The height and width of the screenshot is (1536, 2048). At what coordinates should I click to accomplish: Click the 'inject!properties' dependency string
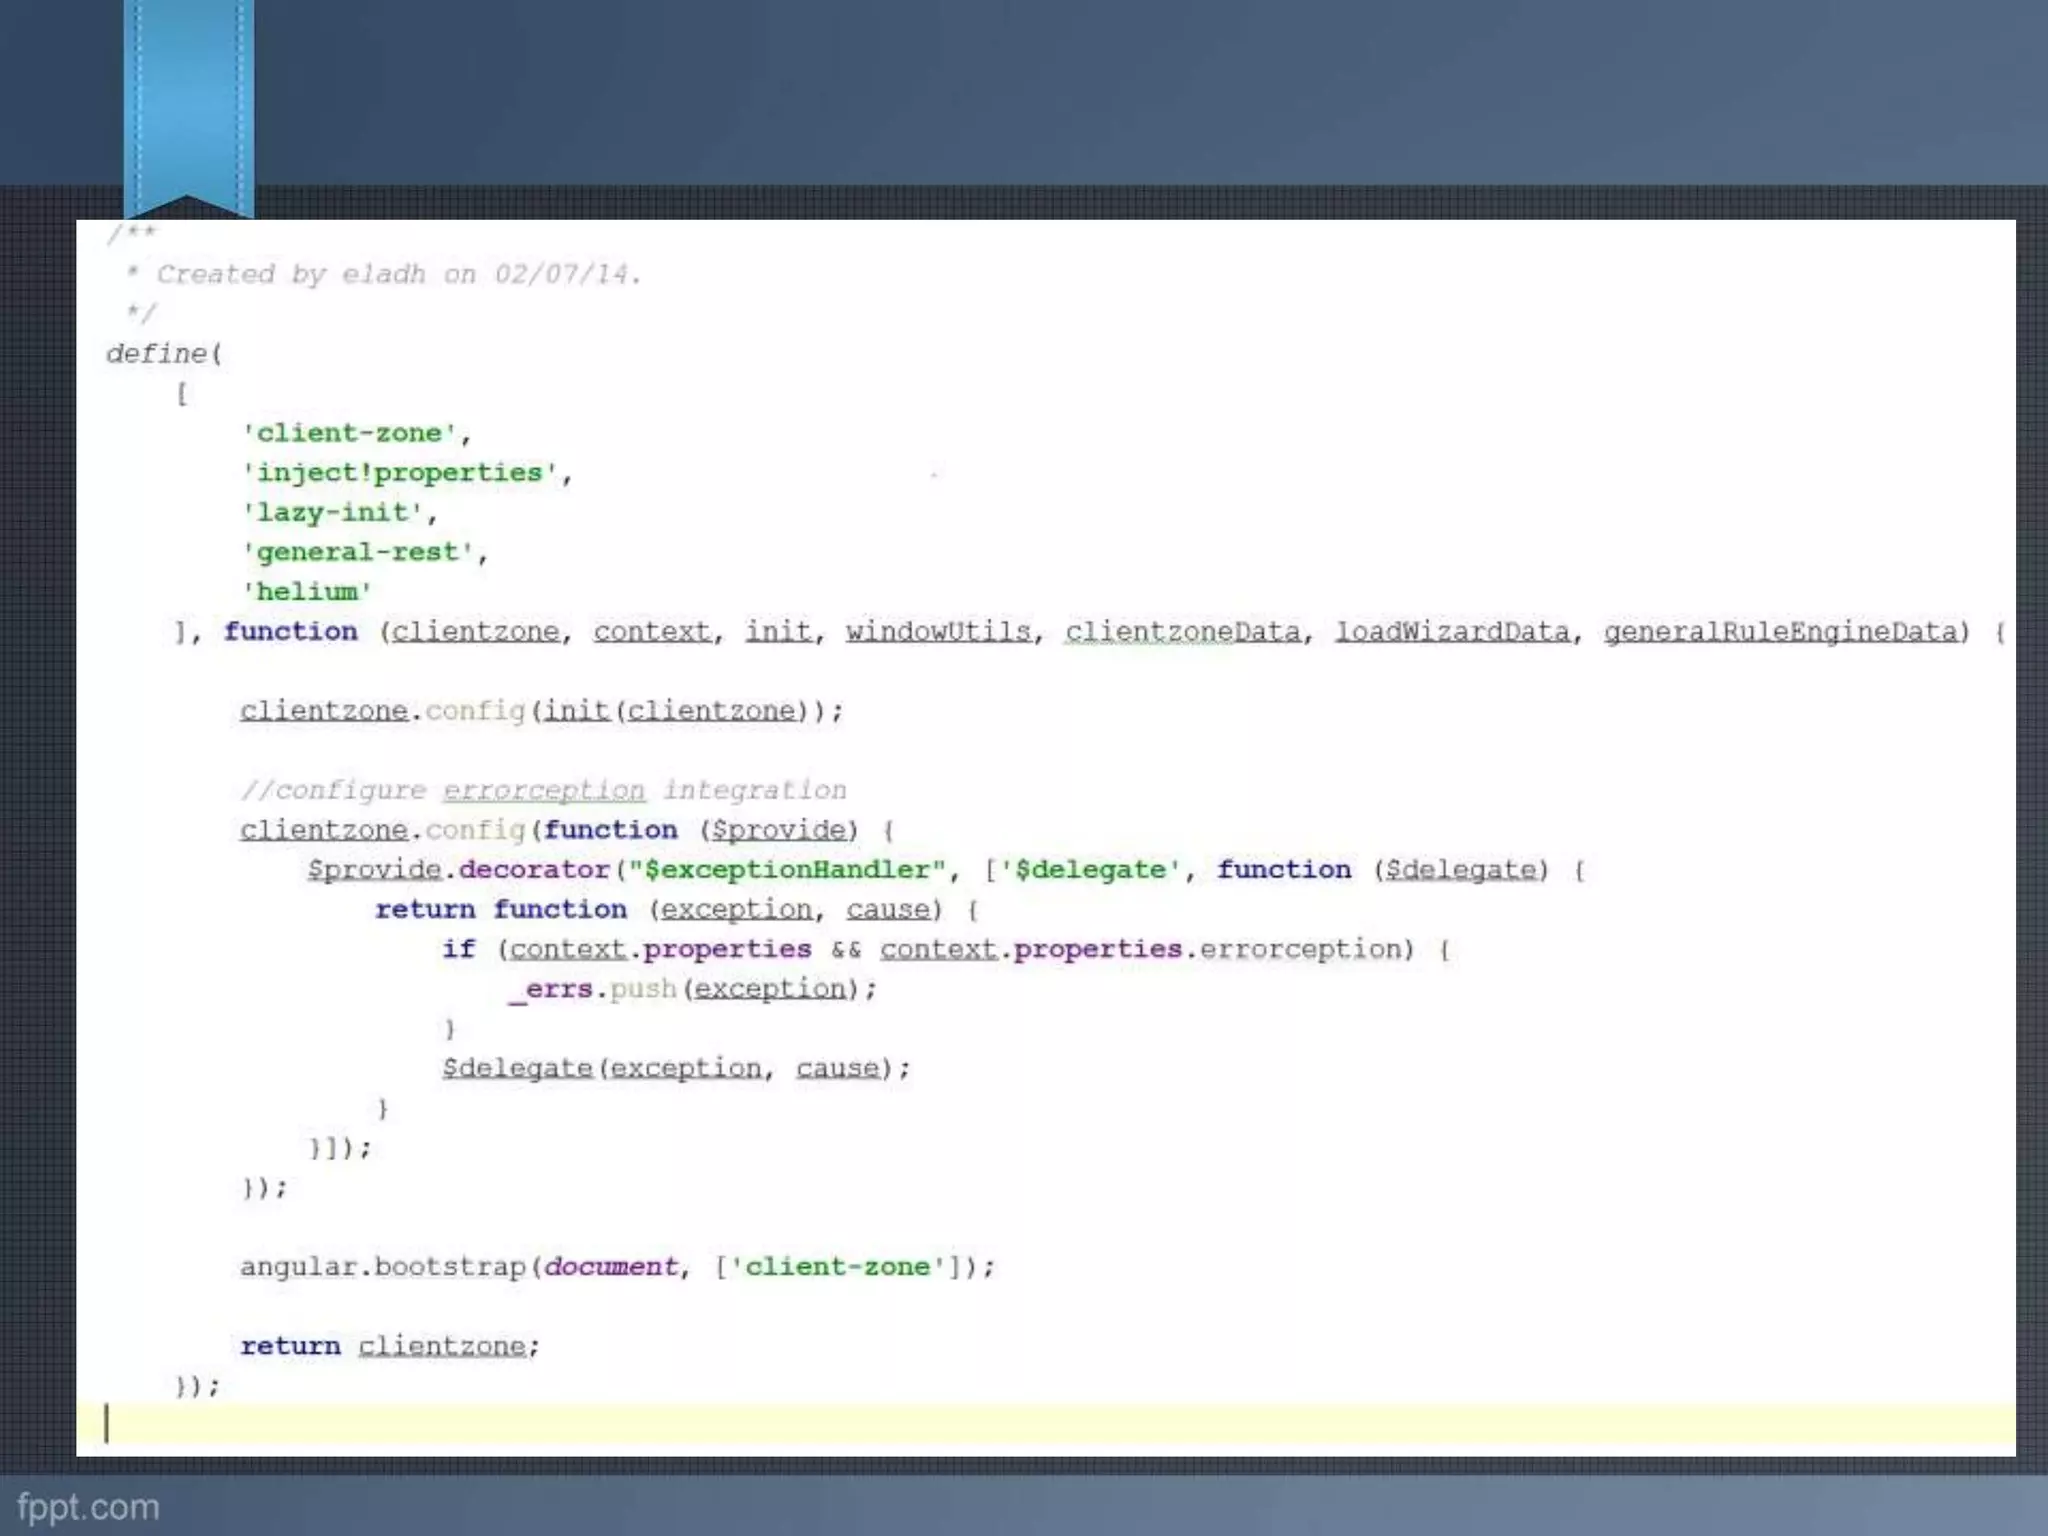click(x=400, y=473)
